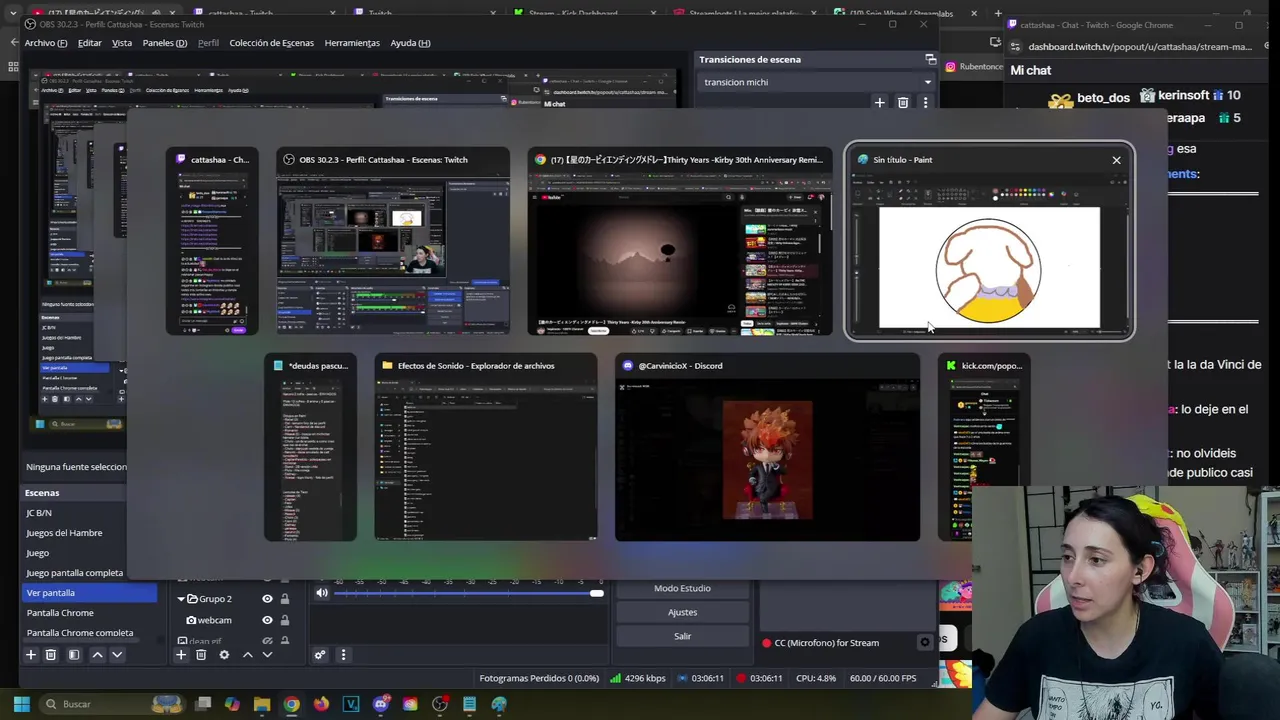
Task: Select the Juego scene
Action: pyautogui.click(x=89, y=553)
